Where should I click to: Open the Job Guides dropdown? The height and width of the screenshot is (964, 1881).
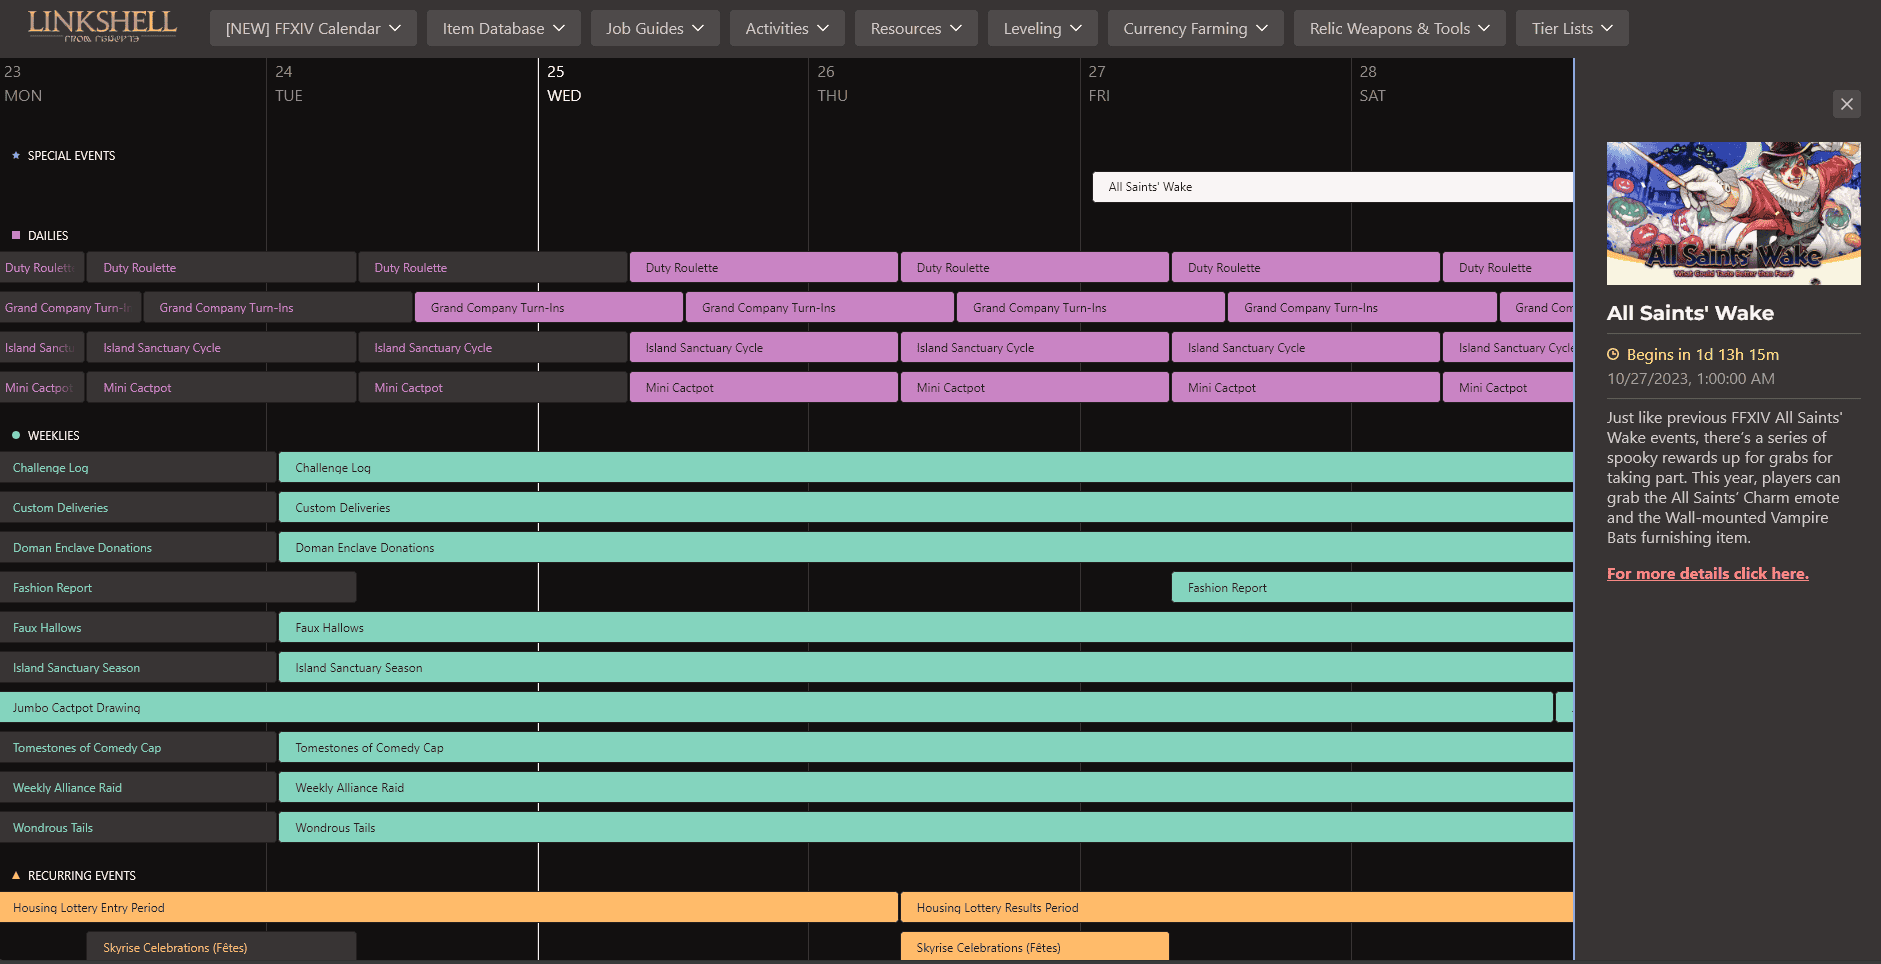click(x=655, y=28)
